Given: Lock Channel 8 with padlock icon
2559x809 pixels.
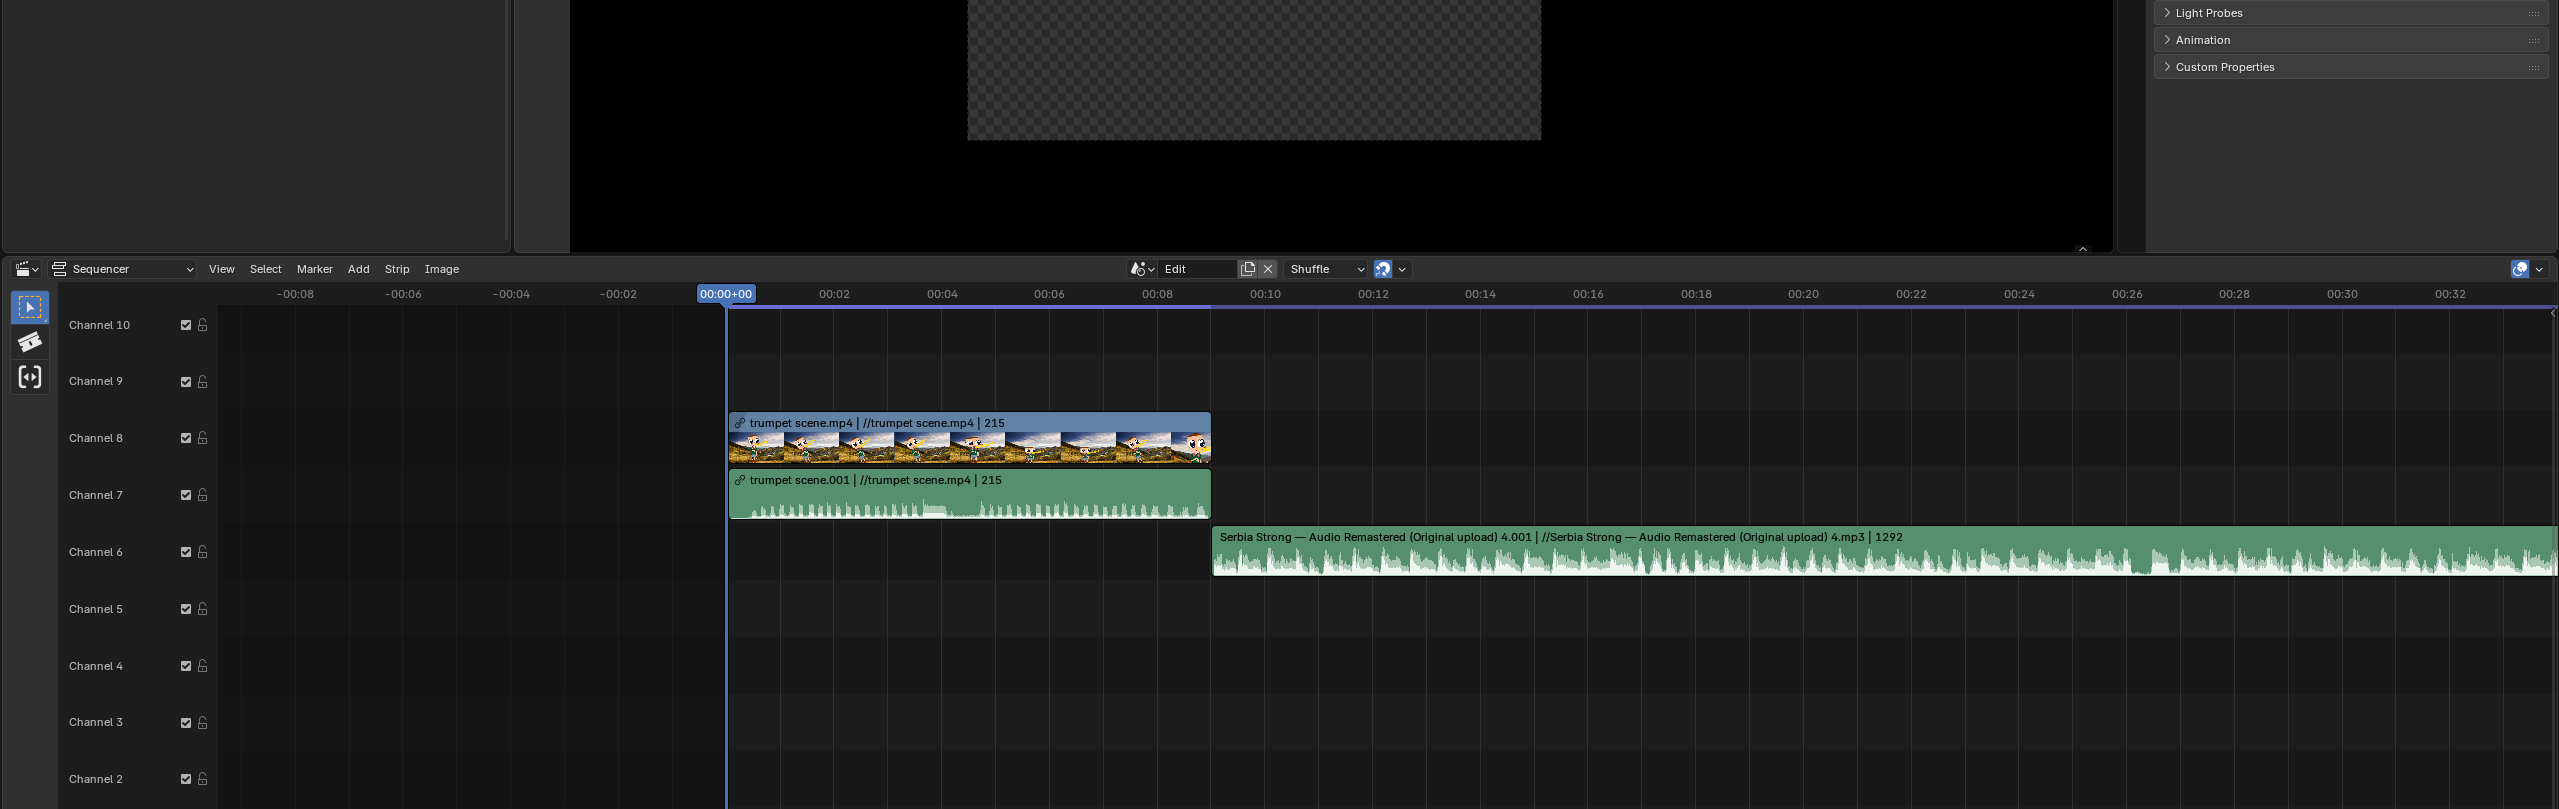Looking at the screenshot, I should click(x=203, y=438).
